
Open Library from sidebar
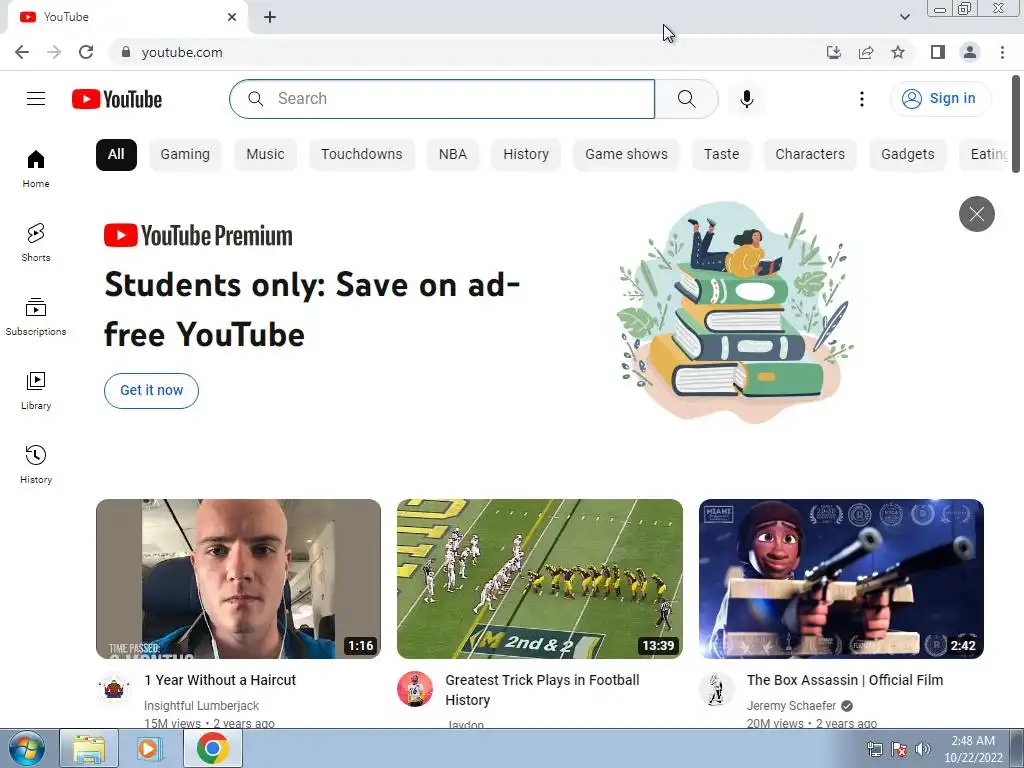pos(36,390)
